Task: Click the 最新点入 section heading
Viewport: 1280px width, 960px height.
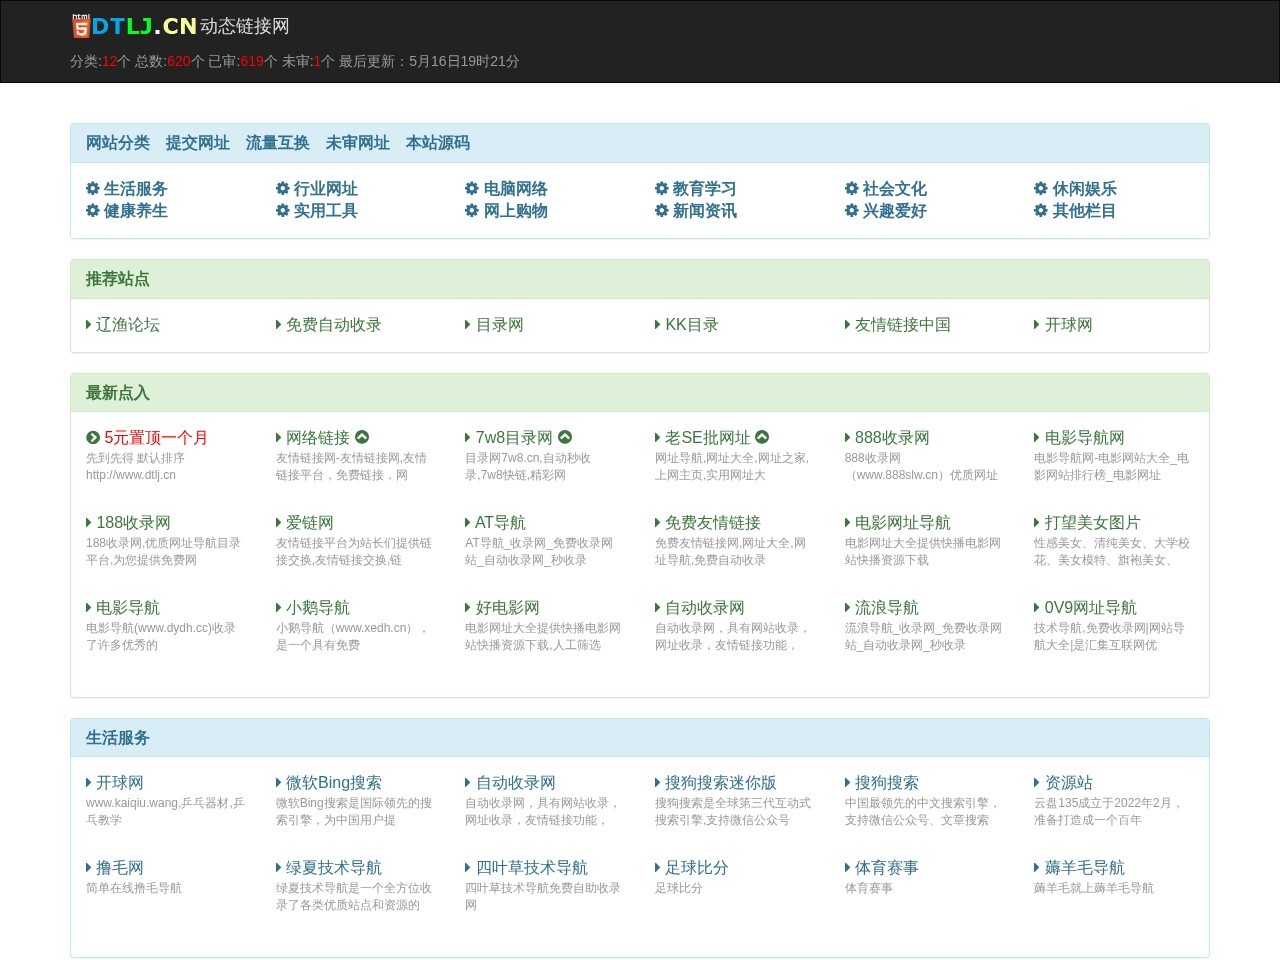Action: point(118,393)
